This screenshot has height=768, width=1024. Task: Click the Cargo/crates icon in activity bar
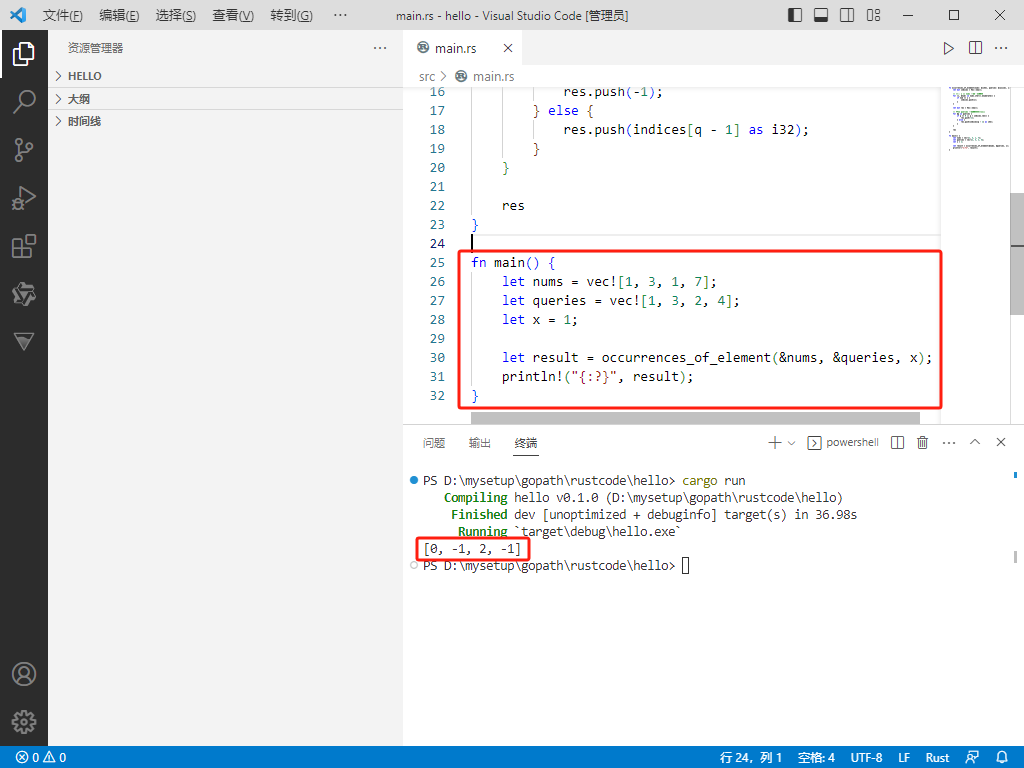(x=24, y=294)
